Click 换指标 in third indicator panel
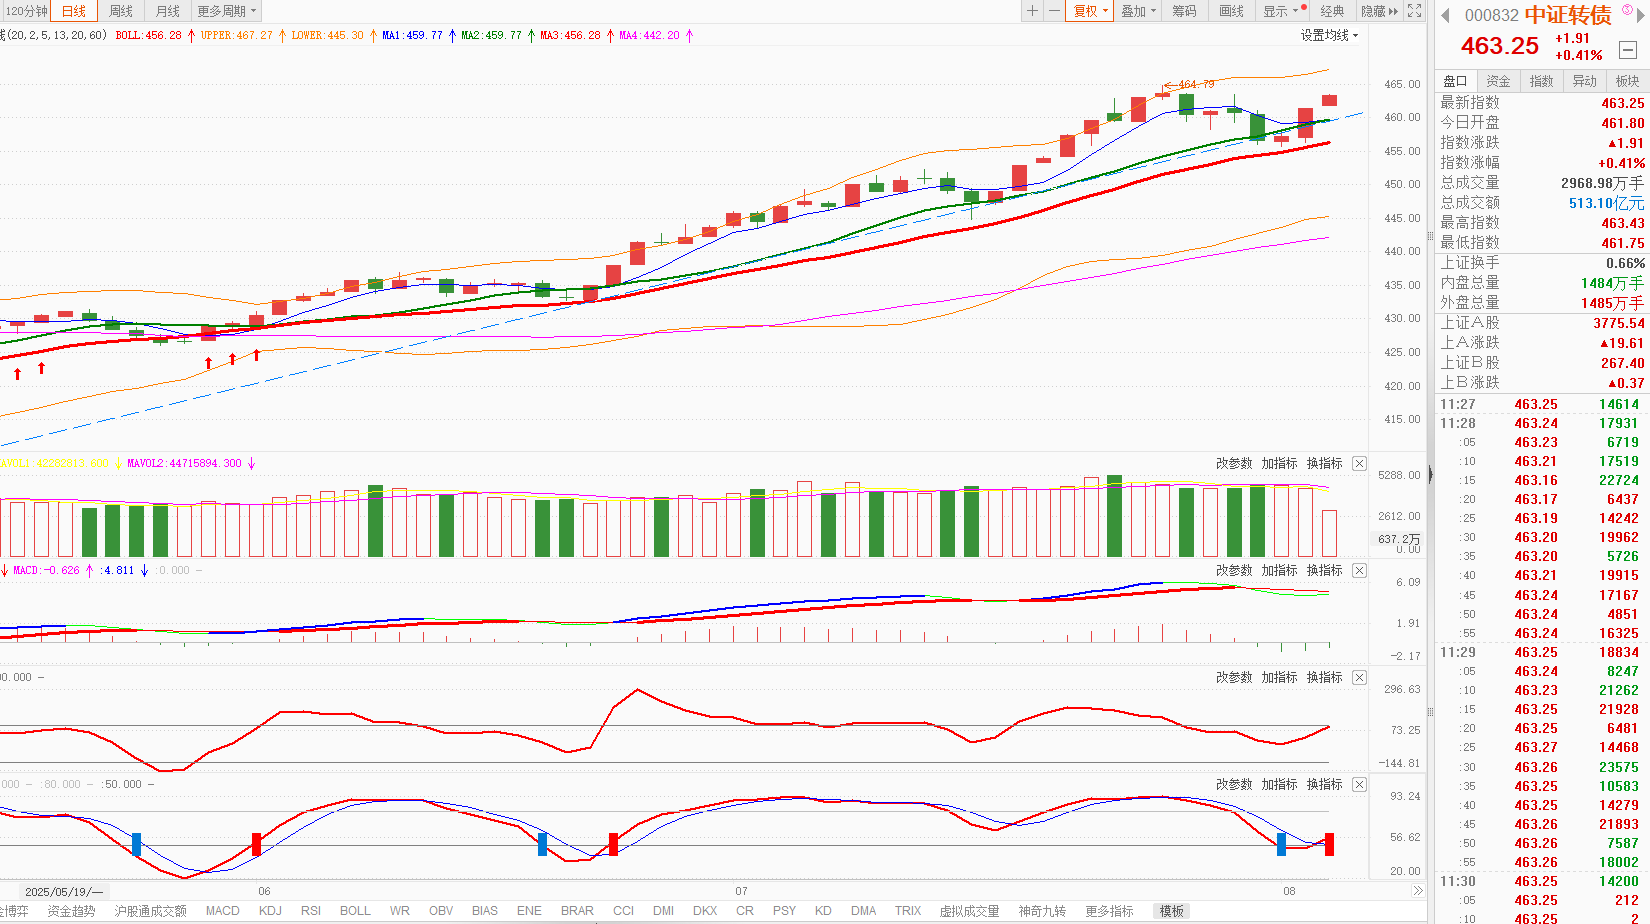Image resolution: width=1650 pixels, height=924 pixels. click(1324, 677)
